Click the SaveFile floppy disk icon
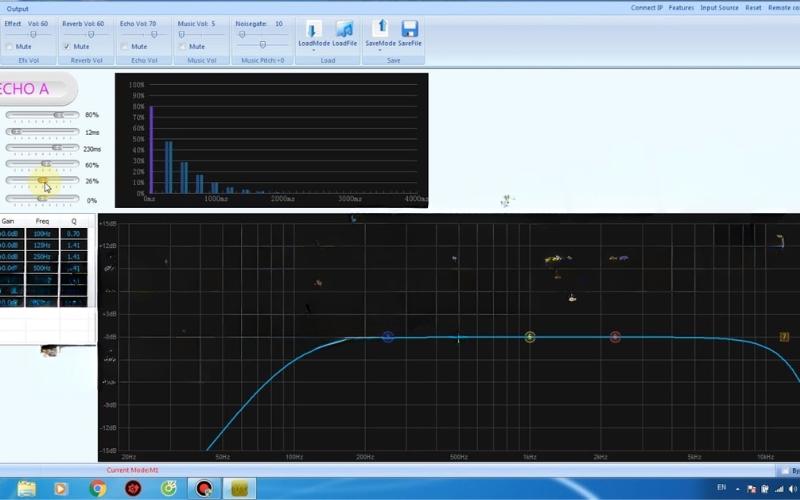This screenshot has width=800, height=500. (x=410, y=29)
